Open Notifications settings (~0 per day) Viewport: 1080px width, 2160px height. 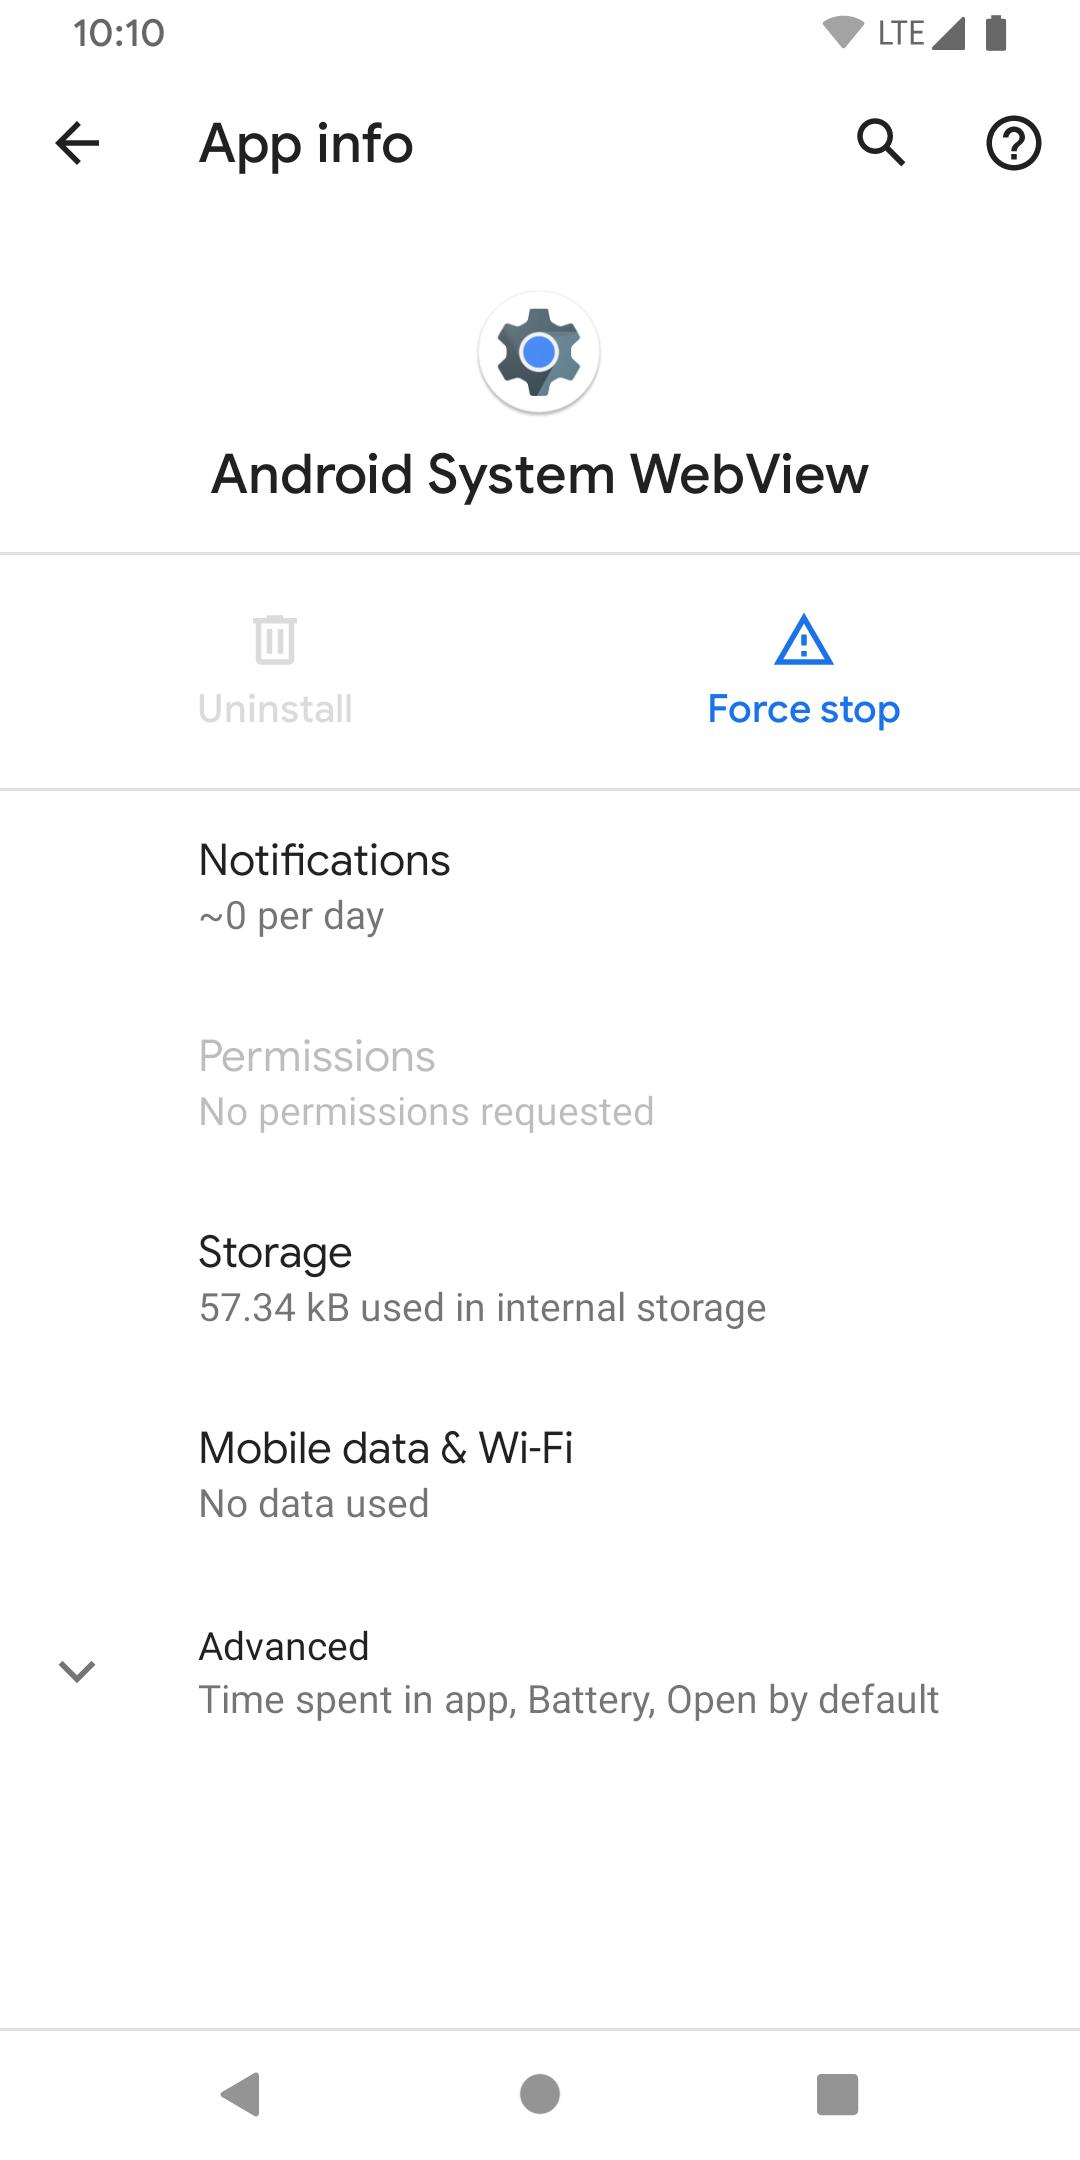pyautogui.click(x=540, y=888)
